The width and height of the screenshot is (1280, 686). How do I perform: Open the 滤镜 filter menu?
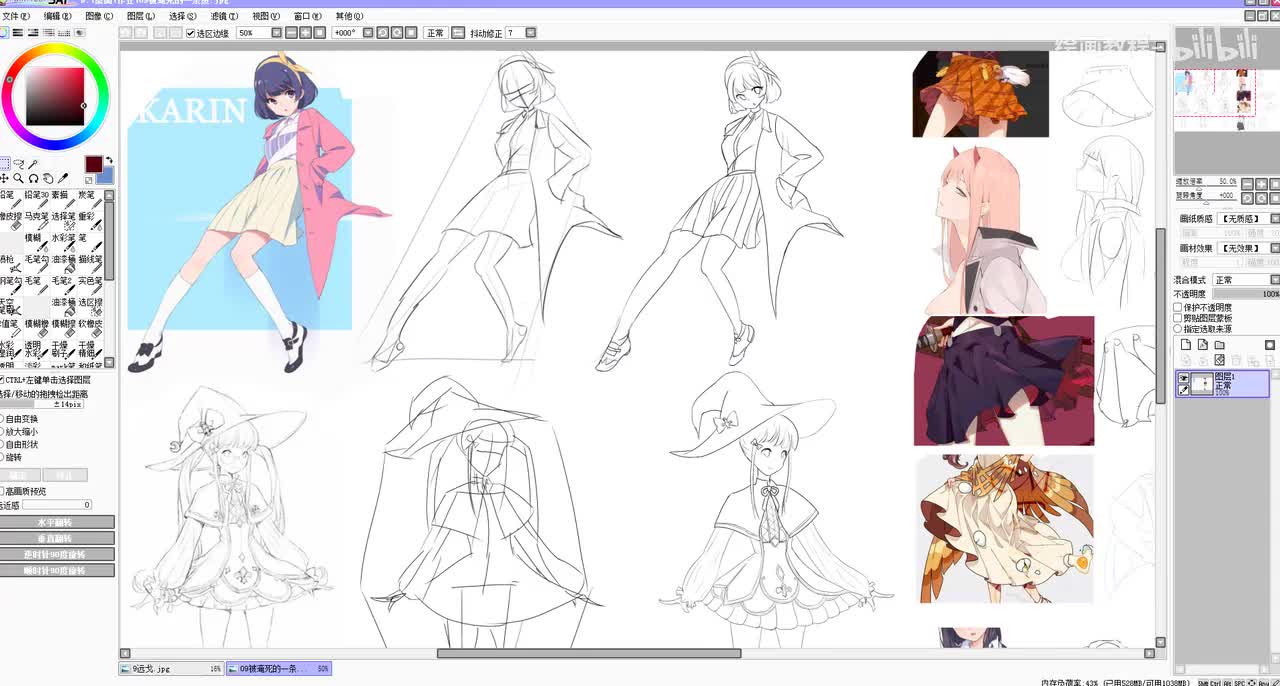[223, 16]
